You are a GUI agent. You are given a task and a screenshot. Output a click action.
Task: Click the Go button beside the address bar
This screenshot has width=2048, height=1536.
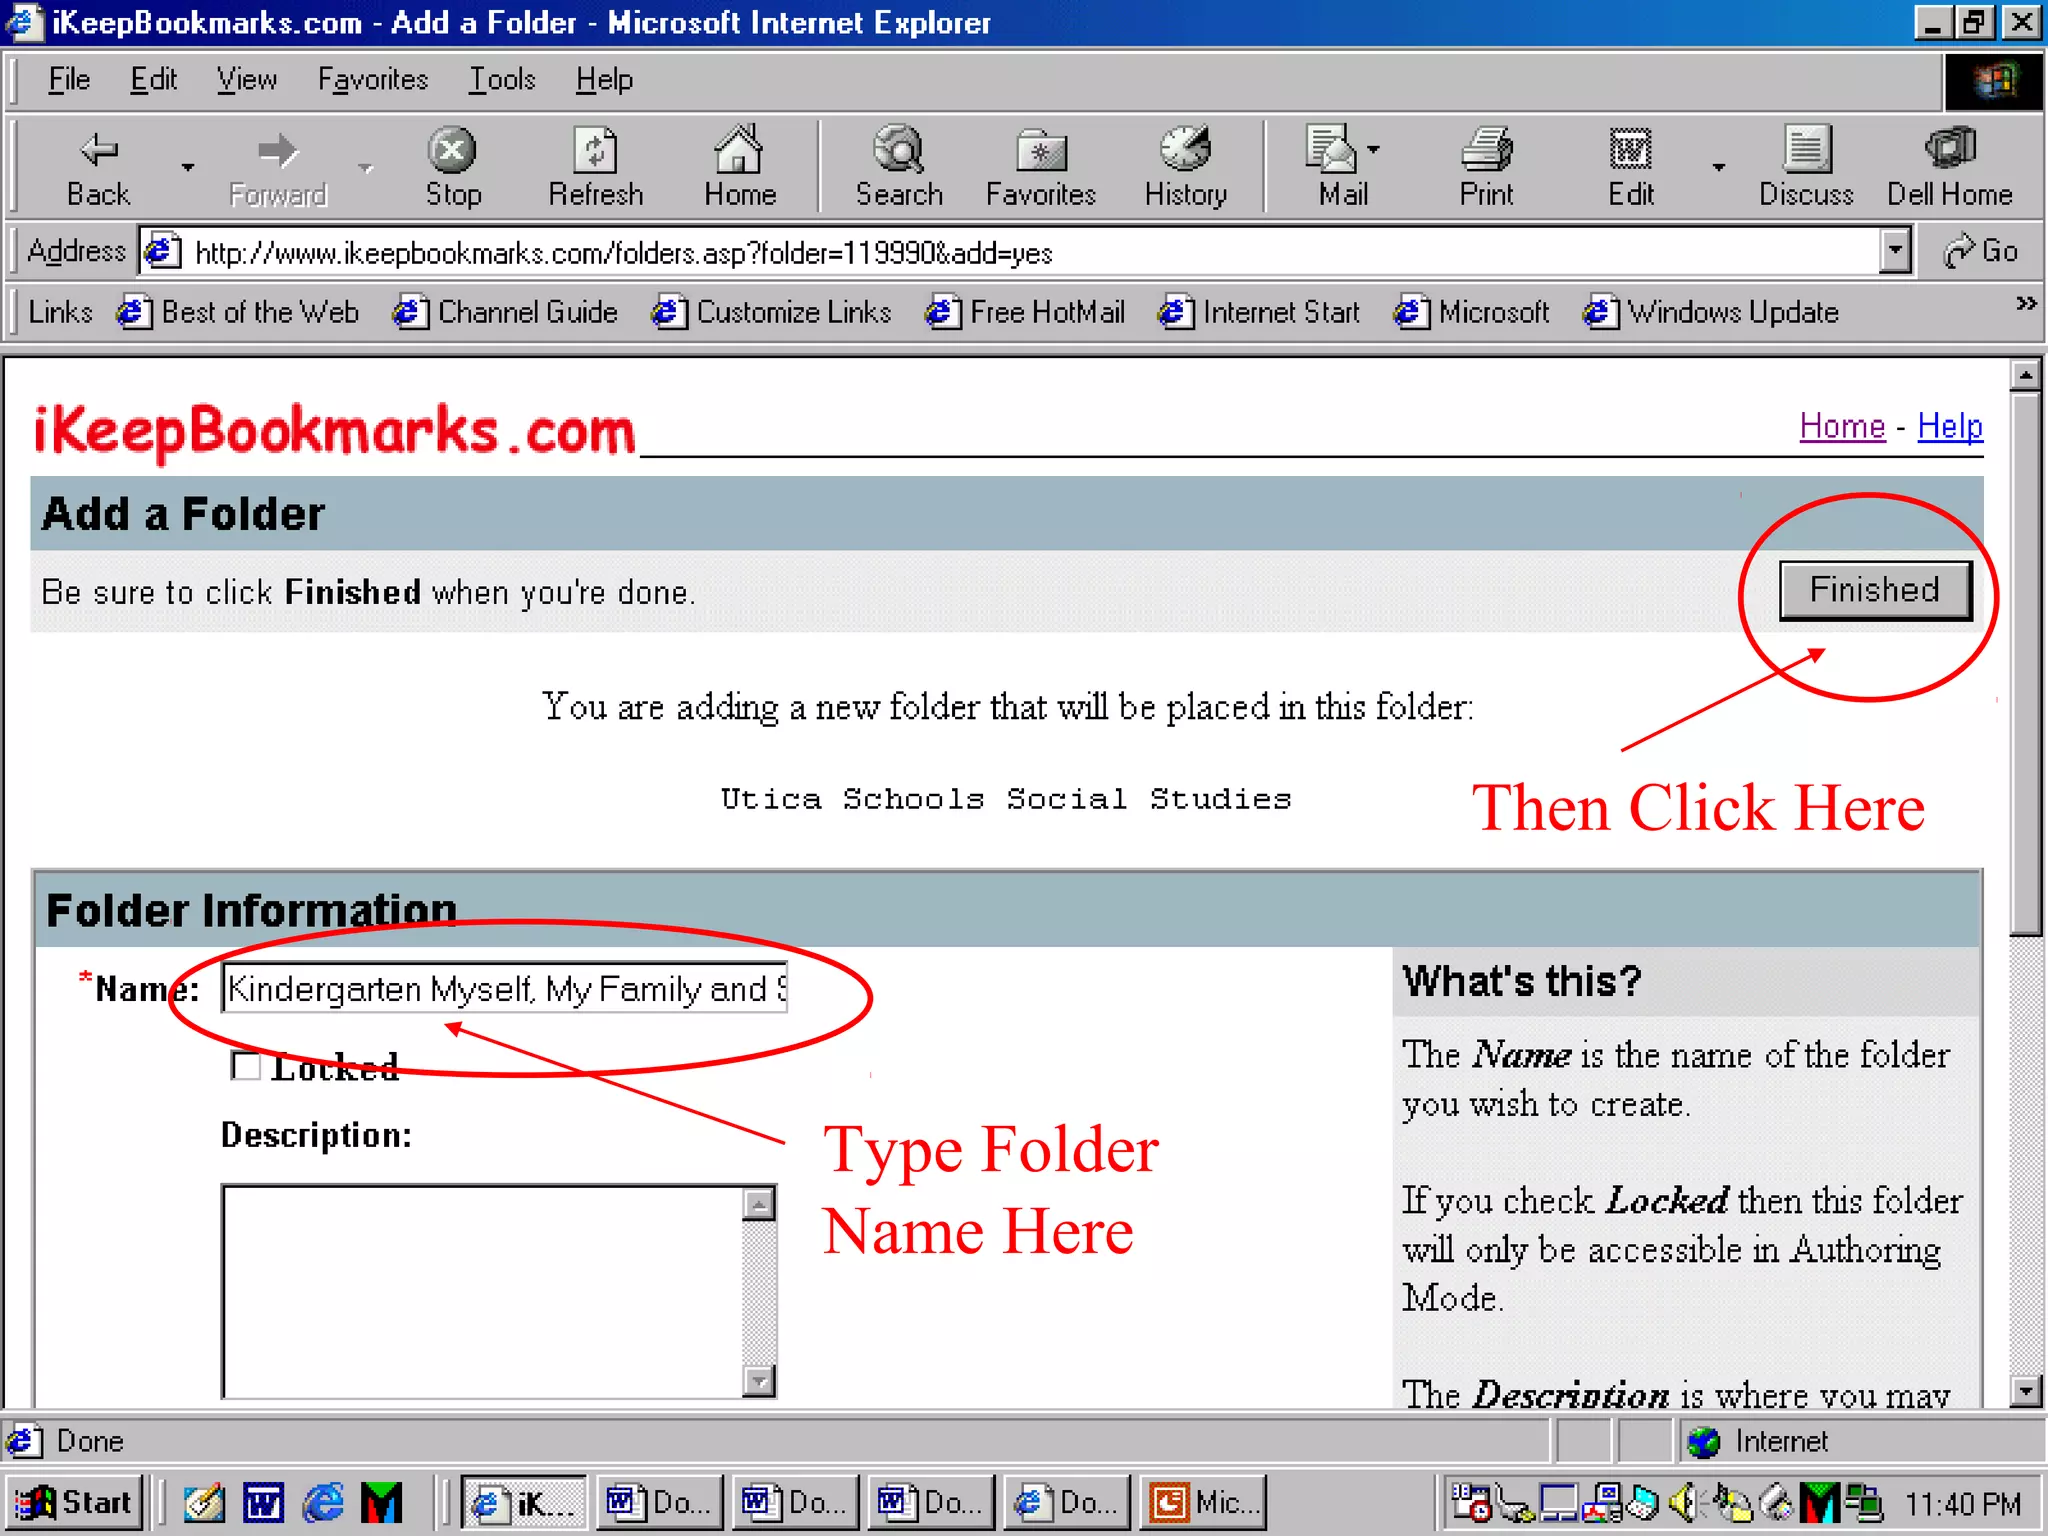click(1980, 251)
